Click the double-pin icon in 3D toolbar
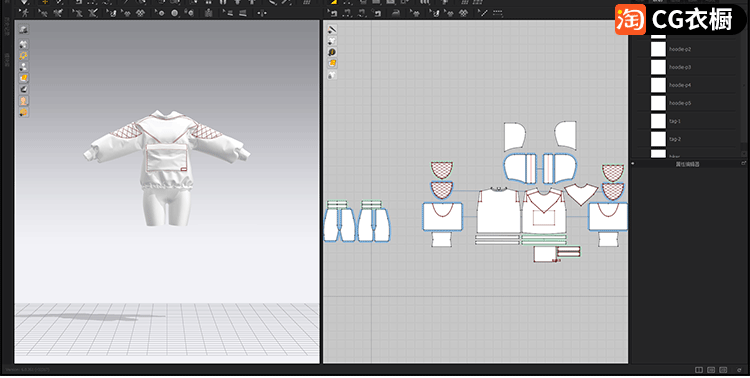750x378 pixels. tap(57, 13)
